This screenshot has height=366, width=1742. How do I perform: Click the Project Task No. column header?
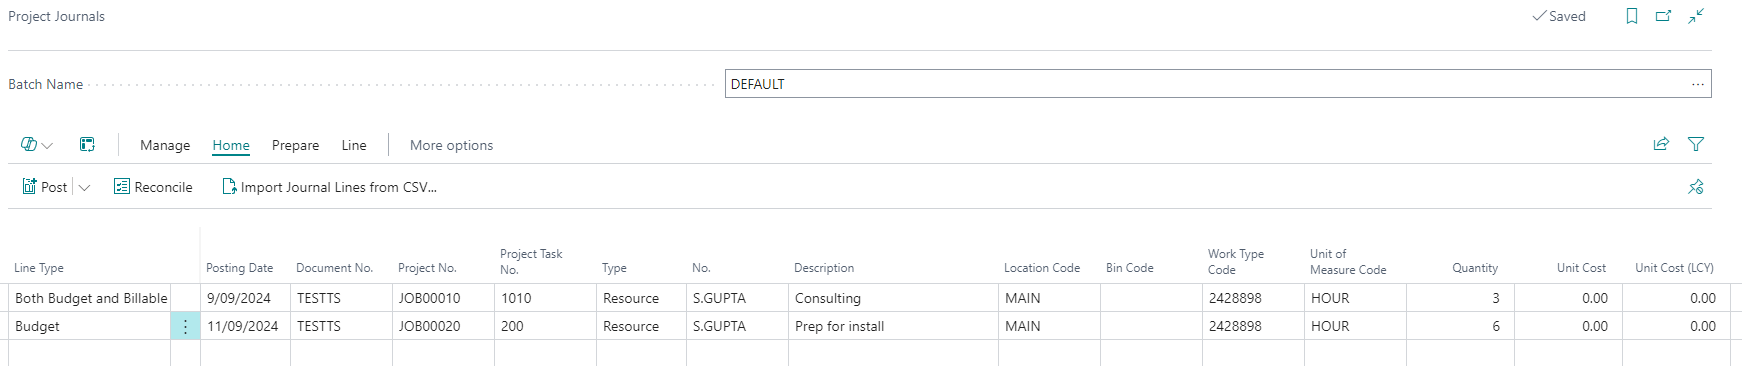531,261
